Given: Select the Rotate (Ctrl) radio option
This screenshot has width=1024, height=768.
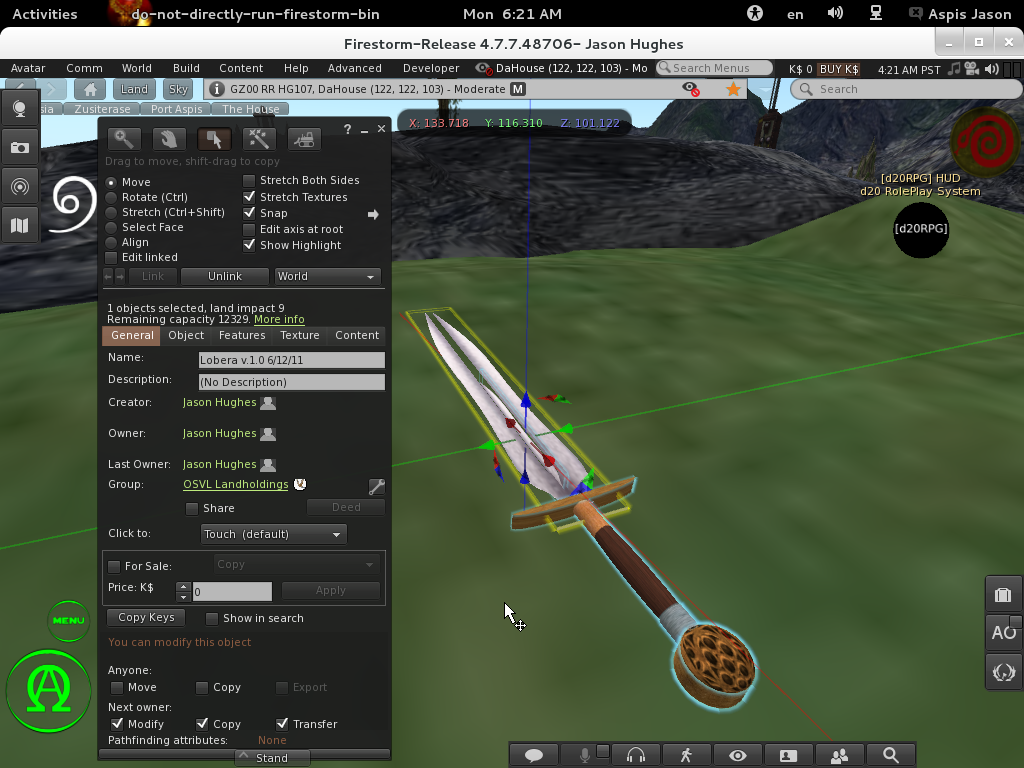Looking at the screenshot, I should point(111,197).
